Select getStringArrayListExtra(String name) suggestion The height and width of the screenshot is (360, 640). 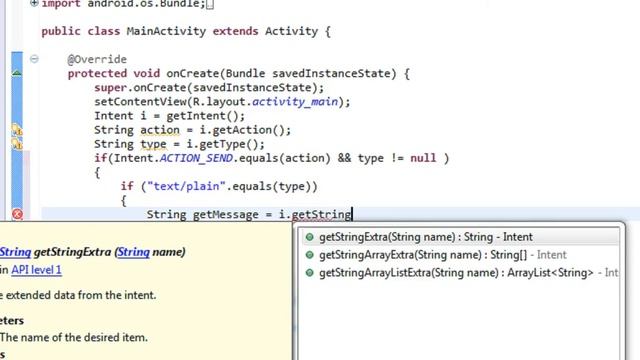tap(460, 273)
